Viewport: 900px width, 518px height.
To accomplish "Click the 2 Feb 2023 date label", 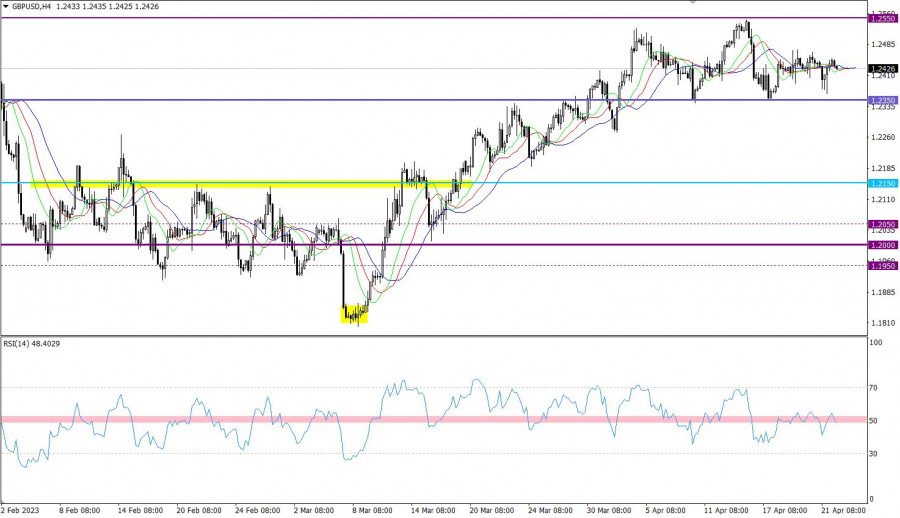I will tap(22, 510).
